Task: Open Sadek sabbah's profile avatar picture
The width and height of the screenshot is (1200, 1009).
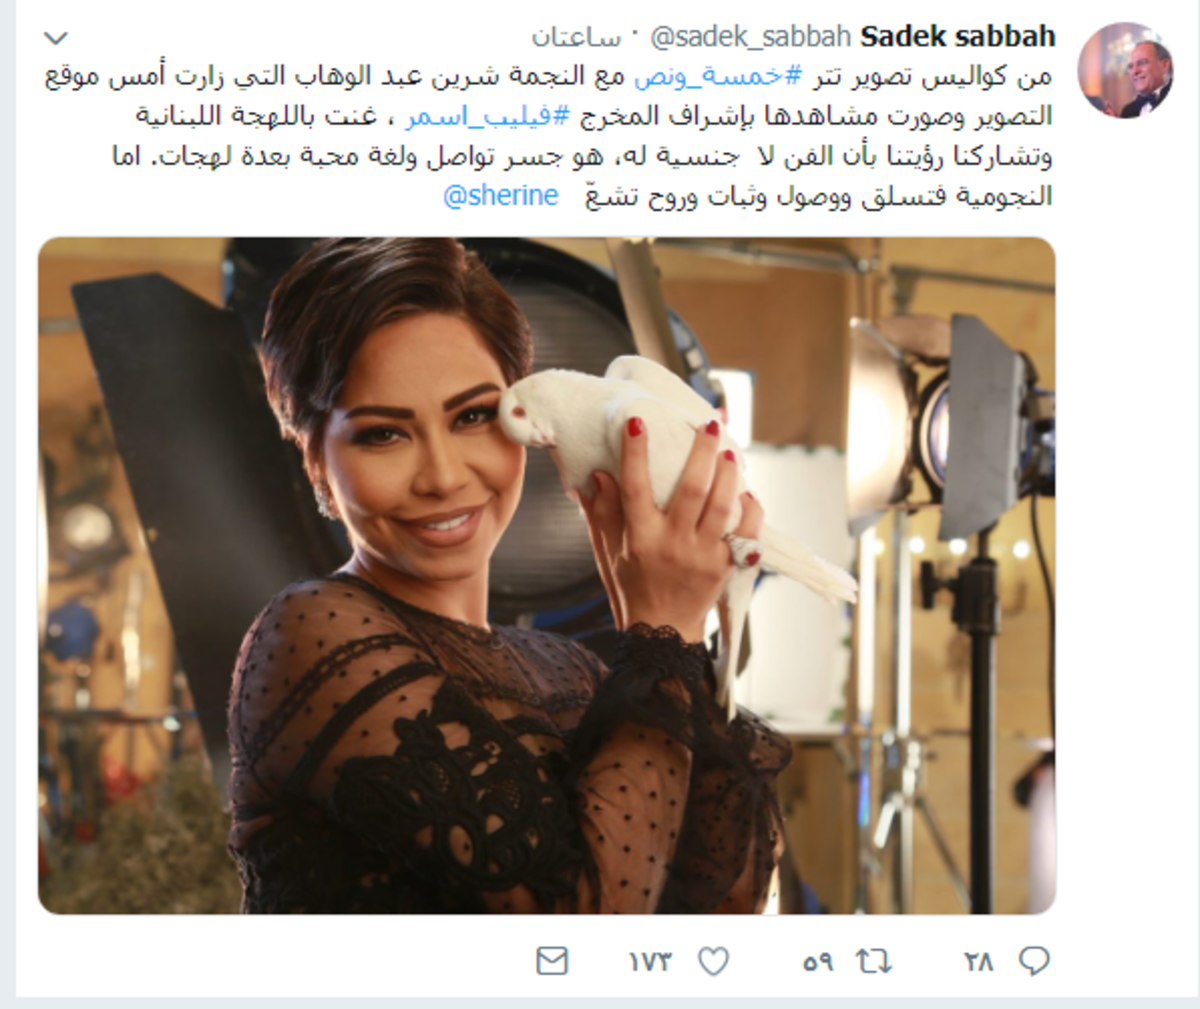Action: pos(1124,69)
